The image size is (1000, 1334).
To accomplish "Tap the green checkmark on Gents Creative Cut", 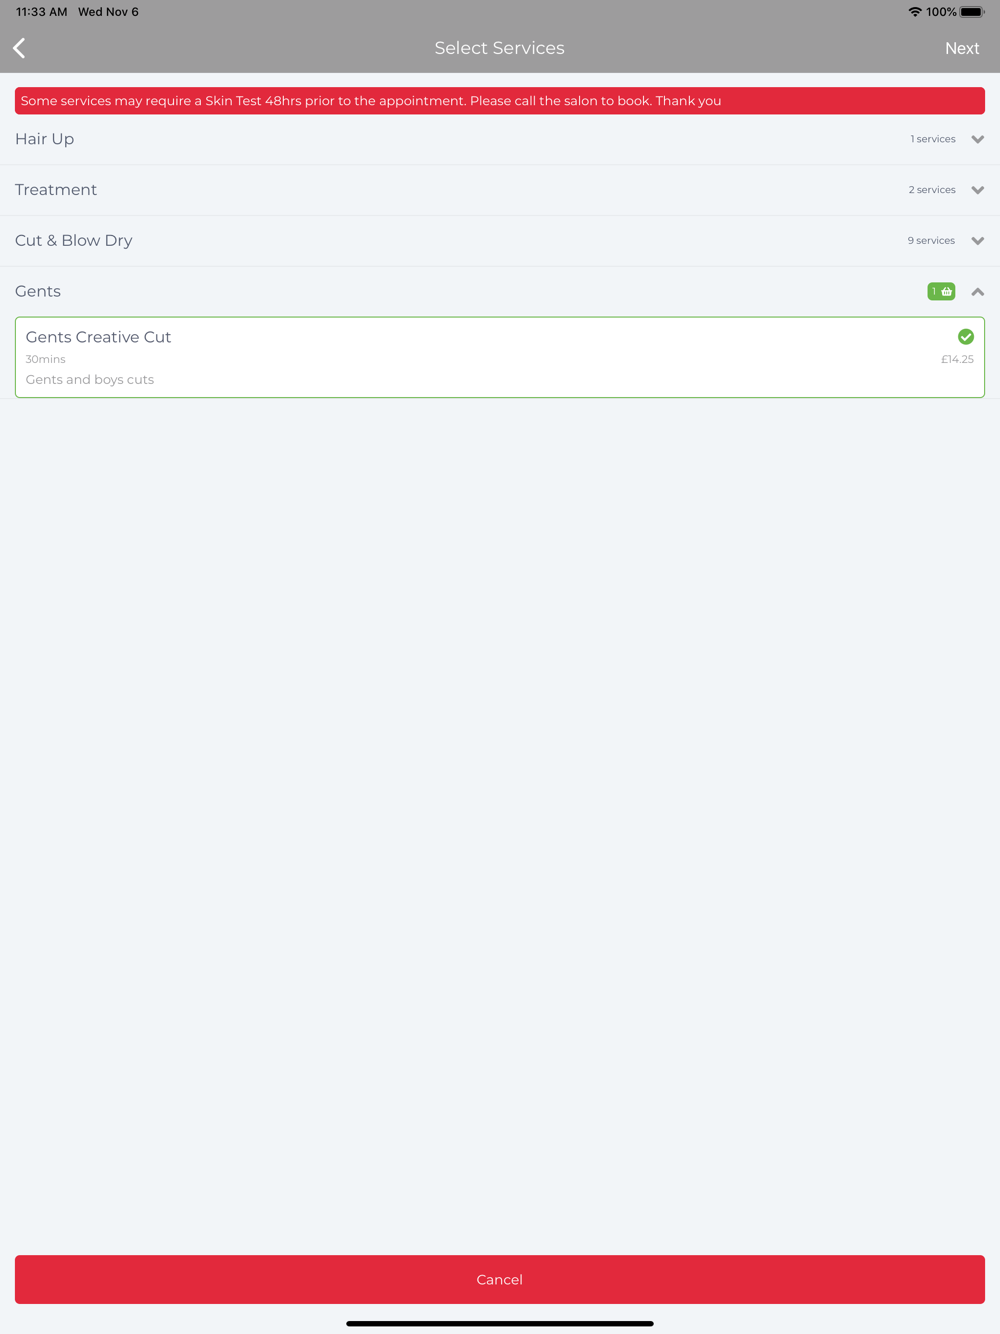I will pos(966,337).
